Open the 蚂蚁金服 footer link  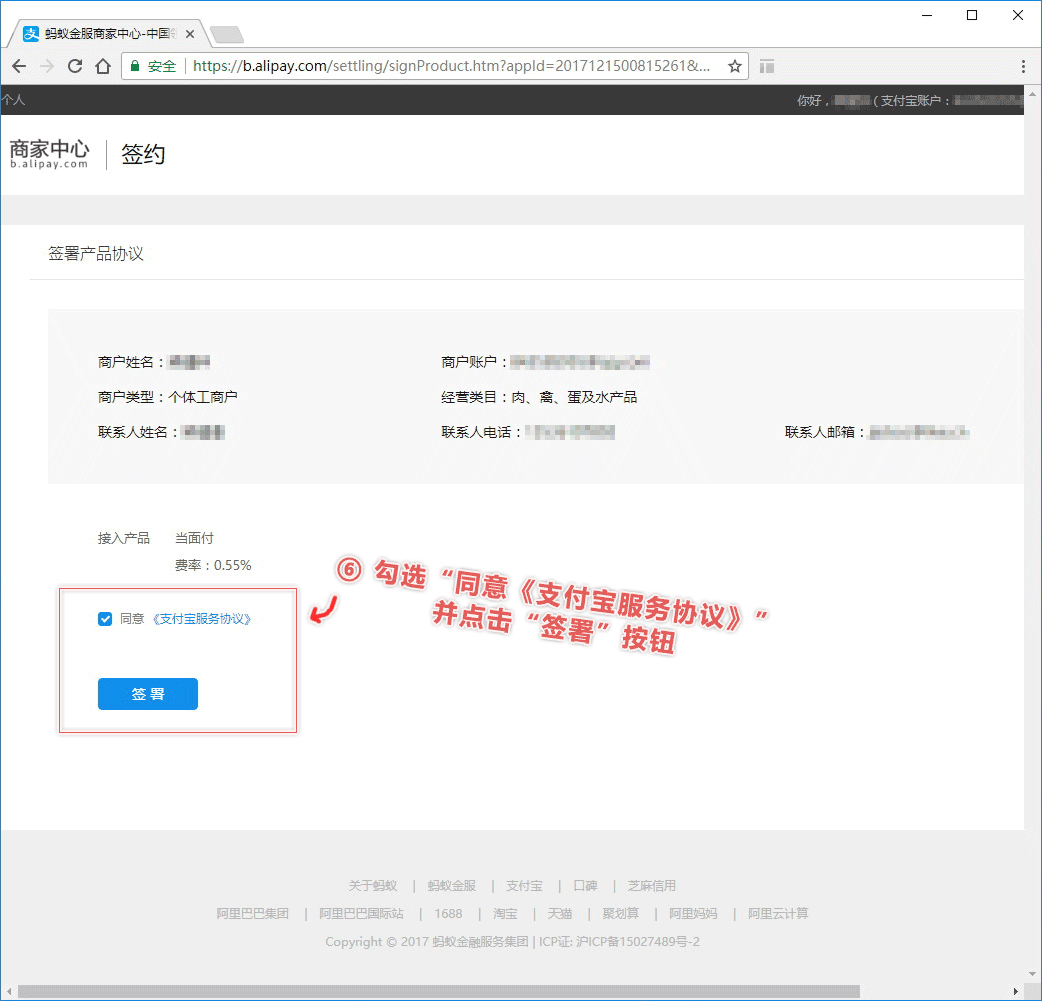tap(452, 885)
